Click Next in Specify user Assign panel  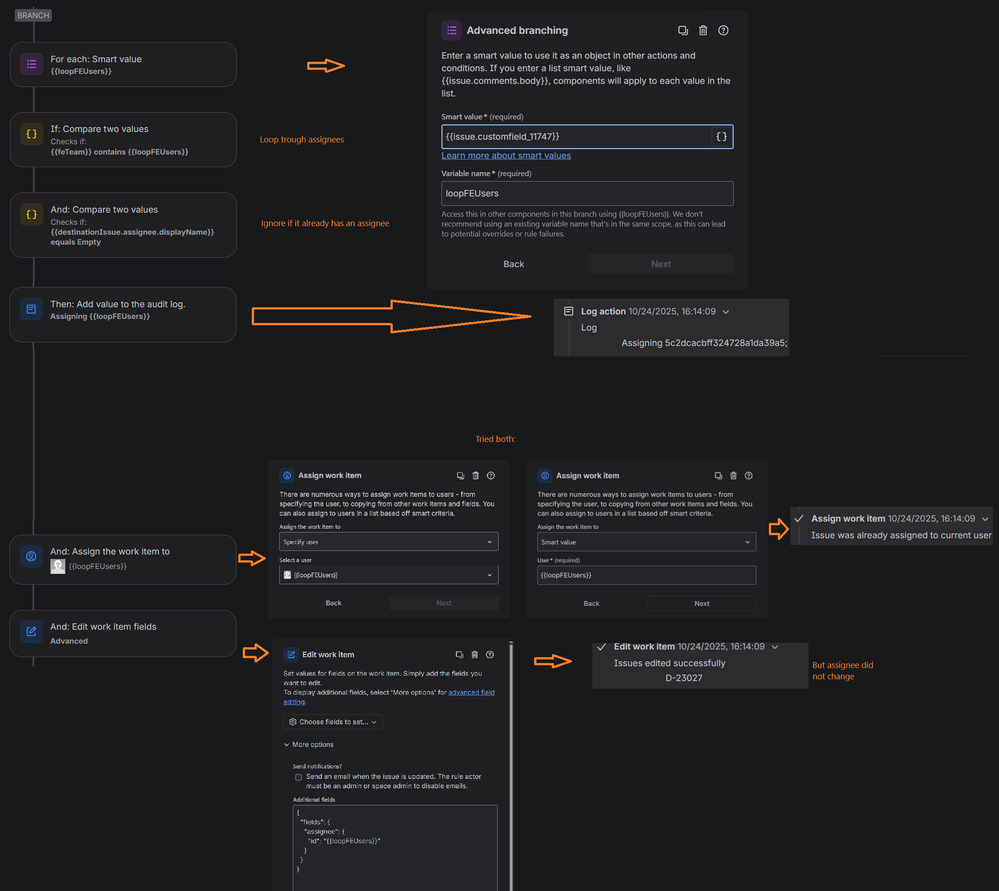(444, 603)
